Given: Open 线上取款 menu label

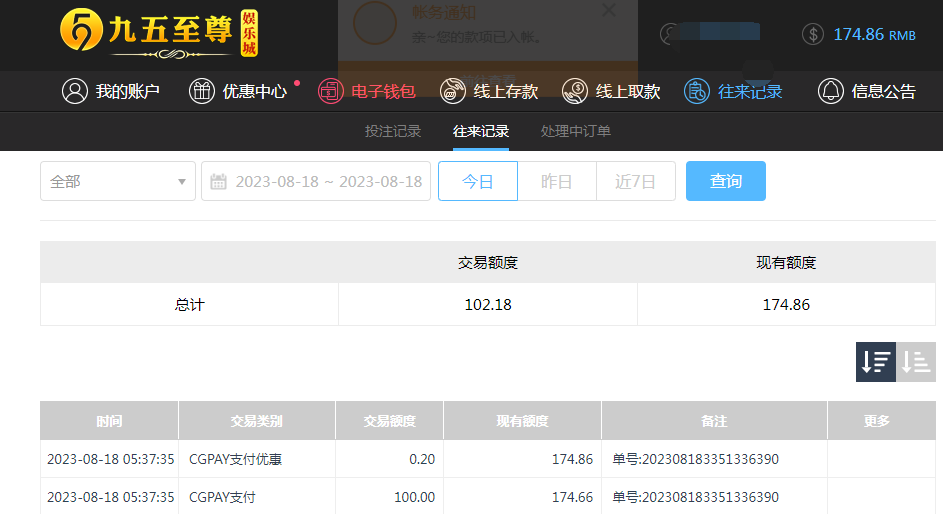Looking at the screenshot, I should (x=628, y=91).
